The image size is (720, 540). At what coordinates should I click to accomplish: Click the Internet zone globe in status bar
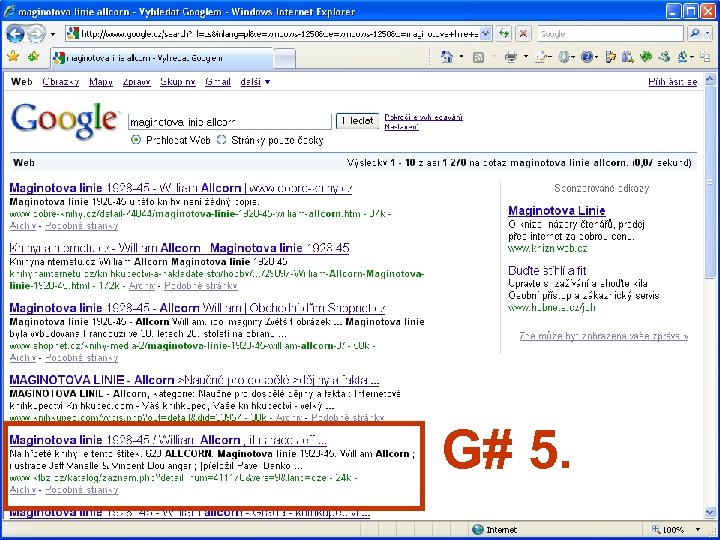[478, 529]
